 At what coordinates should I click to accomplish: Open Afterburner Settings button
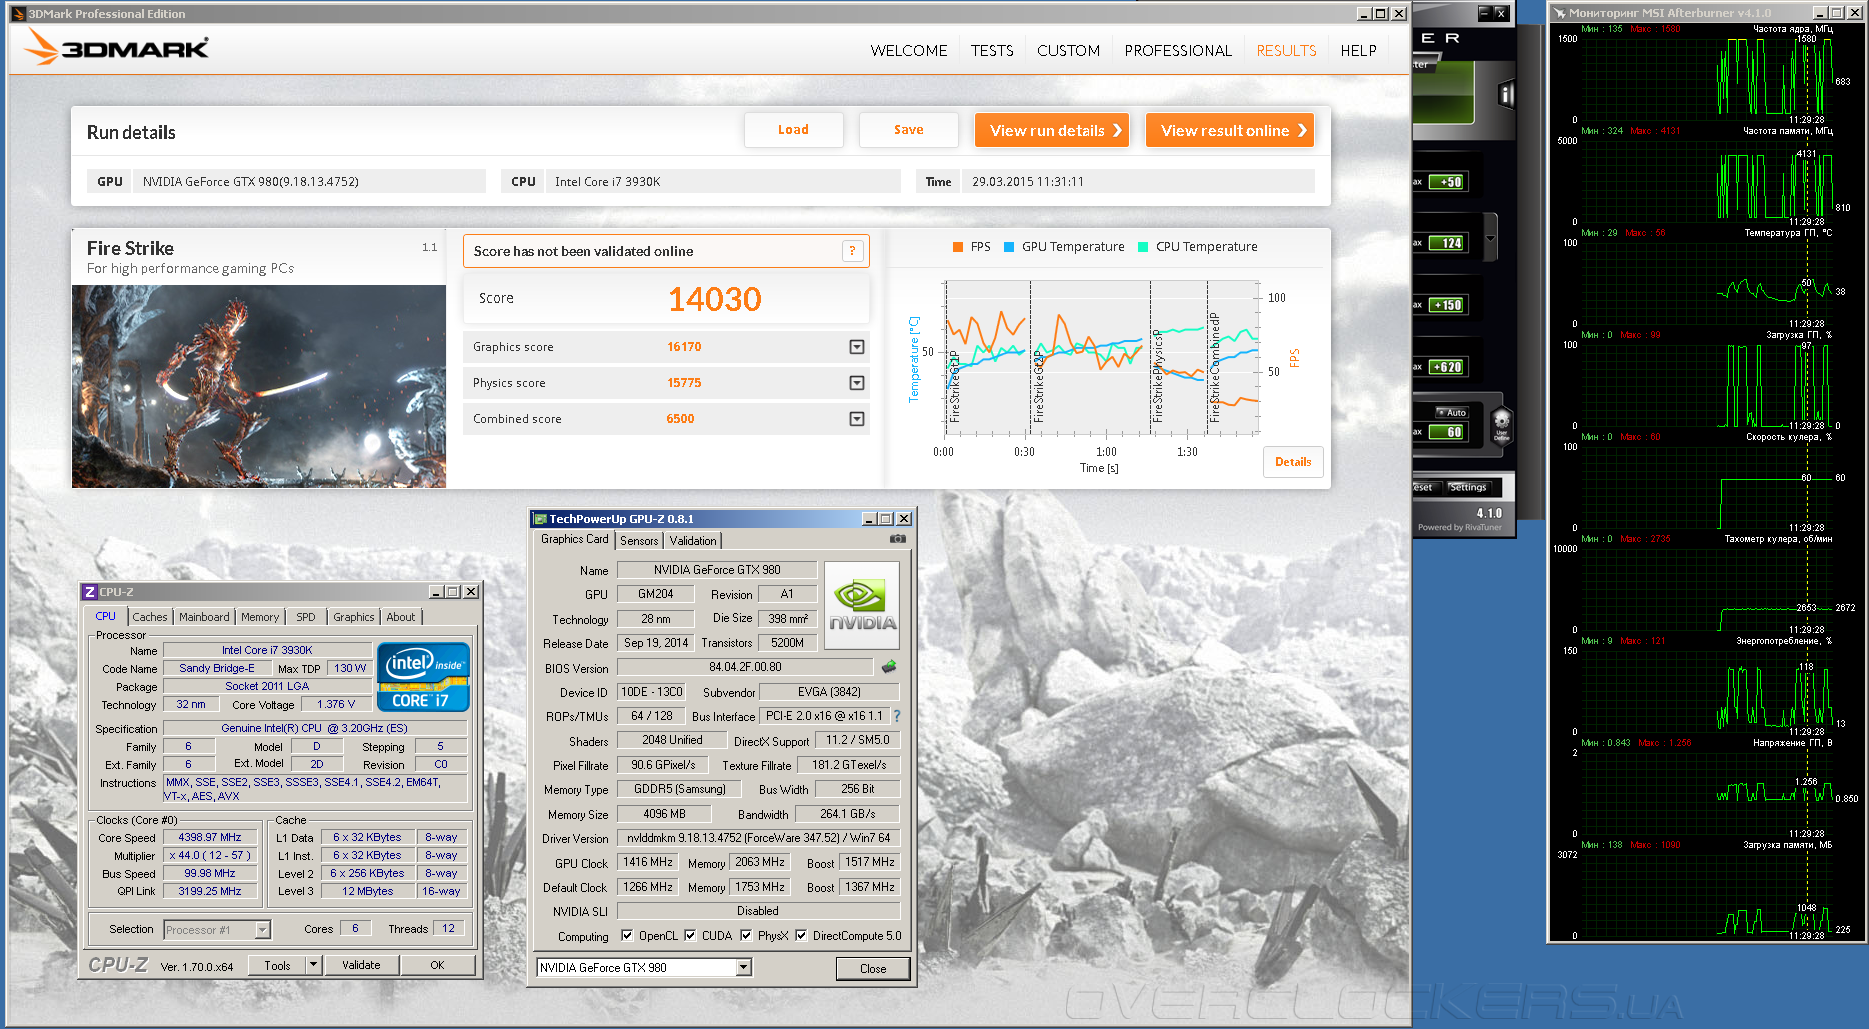coord(1468,487)
